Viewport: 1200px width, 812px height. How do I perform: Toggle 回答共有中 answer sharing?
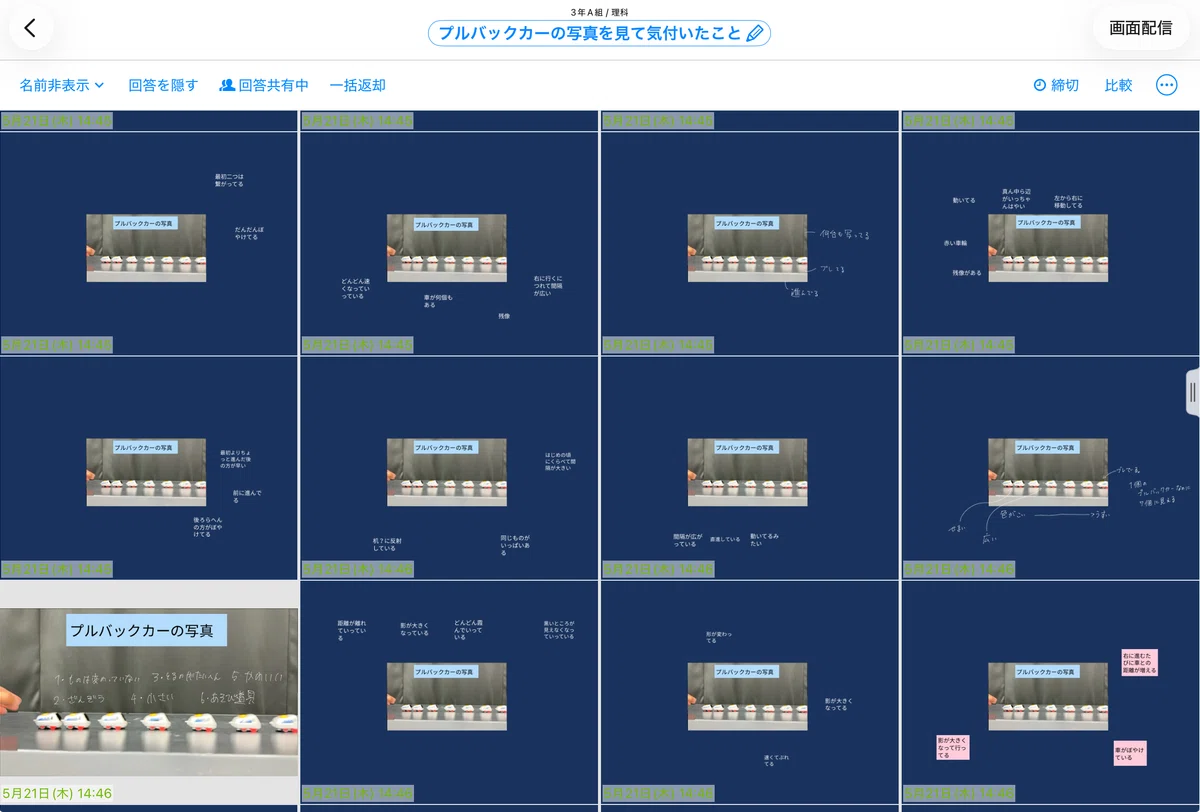pos(264,85)
